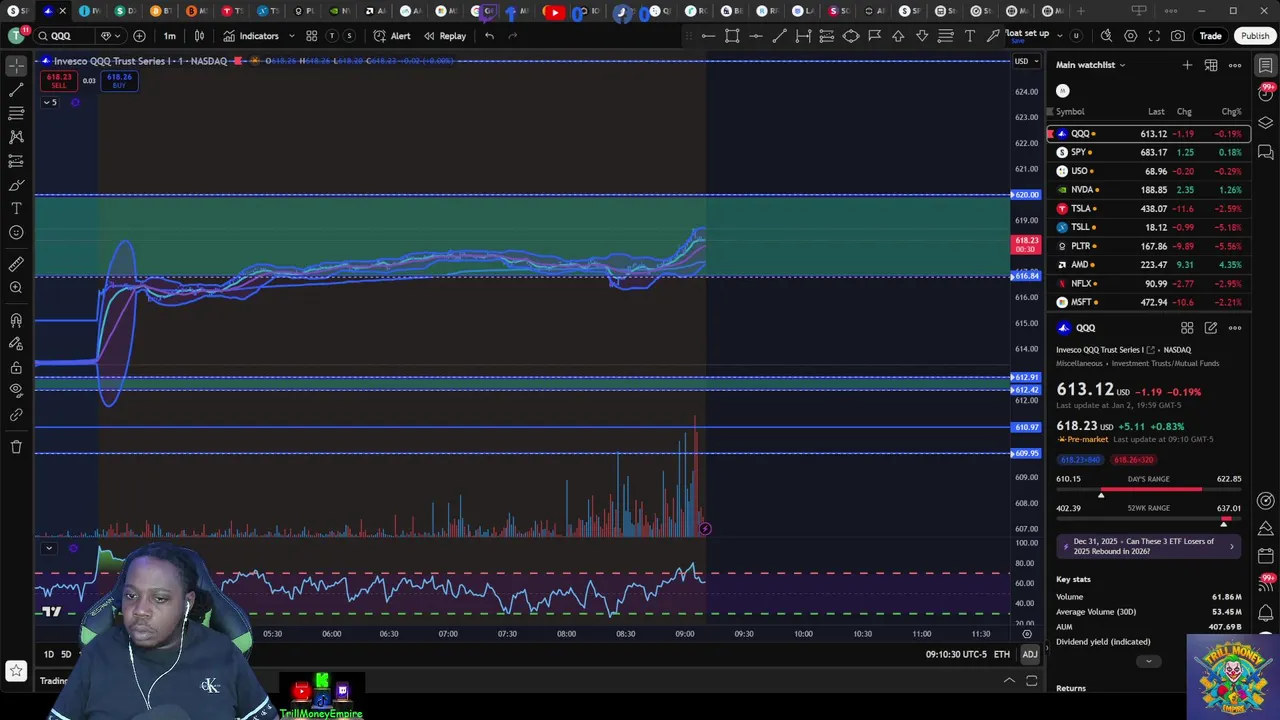1280x720 pixels.
Task: Select the arrow down marker tool
Action: coord(922,36)
